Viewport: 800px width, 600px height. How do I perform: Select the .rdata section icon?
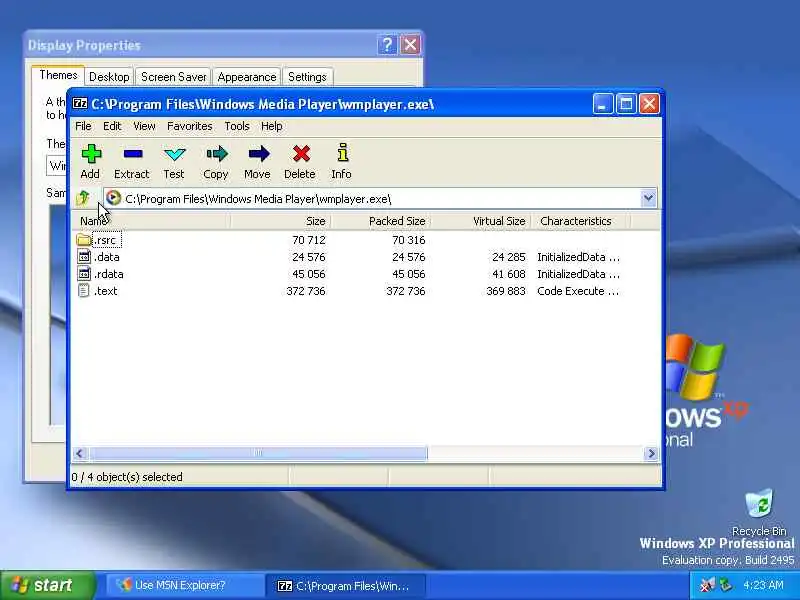click(x=84, y=273)
